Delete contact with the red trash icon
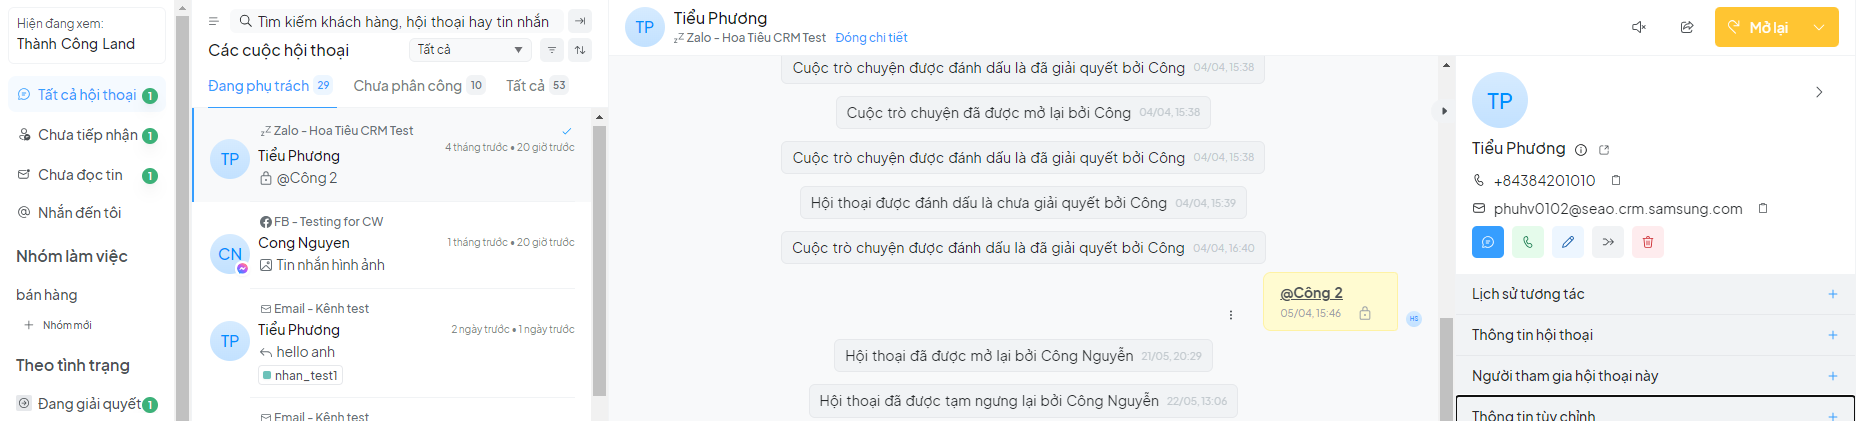This screenshot has height=421, width=1856. (x=1648, y=242)
